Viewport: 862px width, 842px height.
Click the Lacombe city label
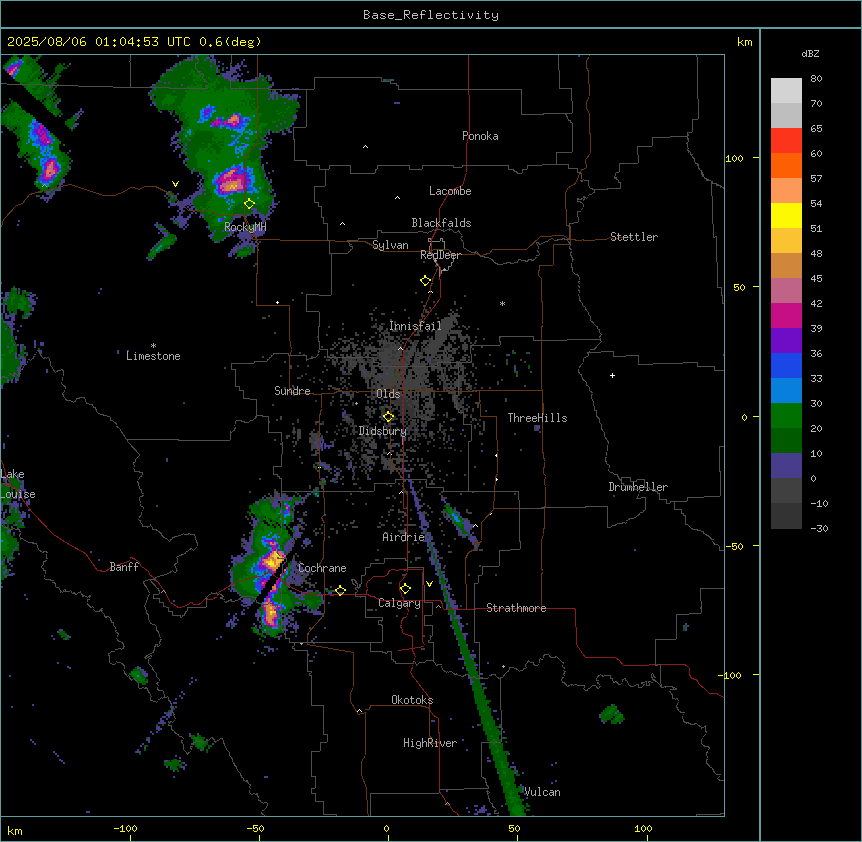click(x=450, y=191)
